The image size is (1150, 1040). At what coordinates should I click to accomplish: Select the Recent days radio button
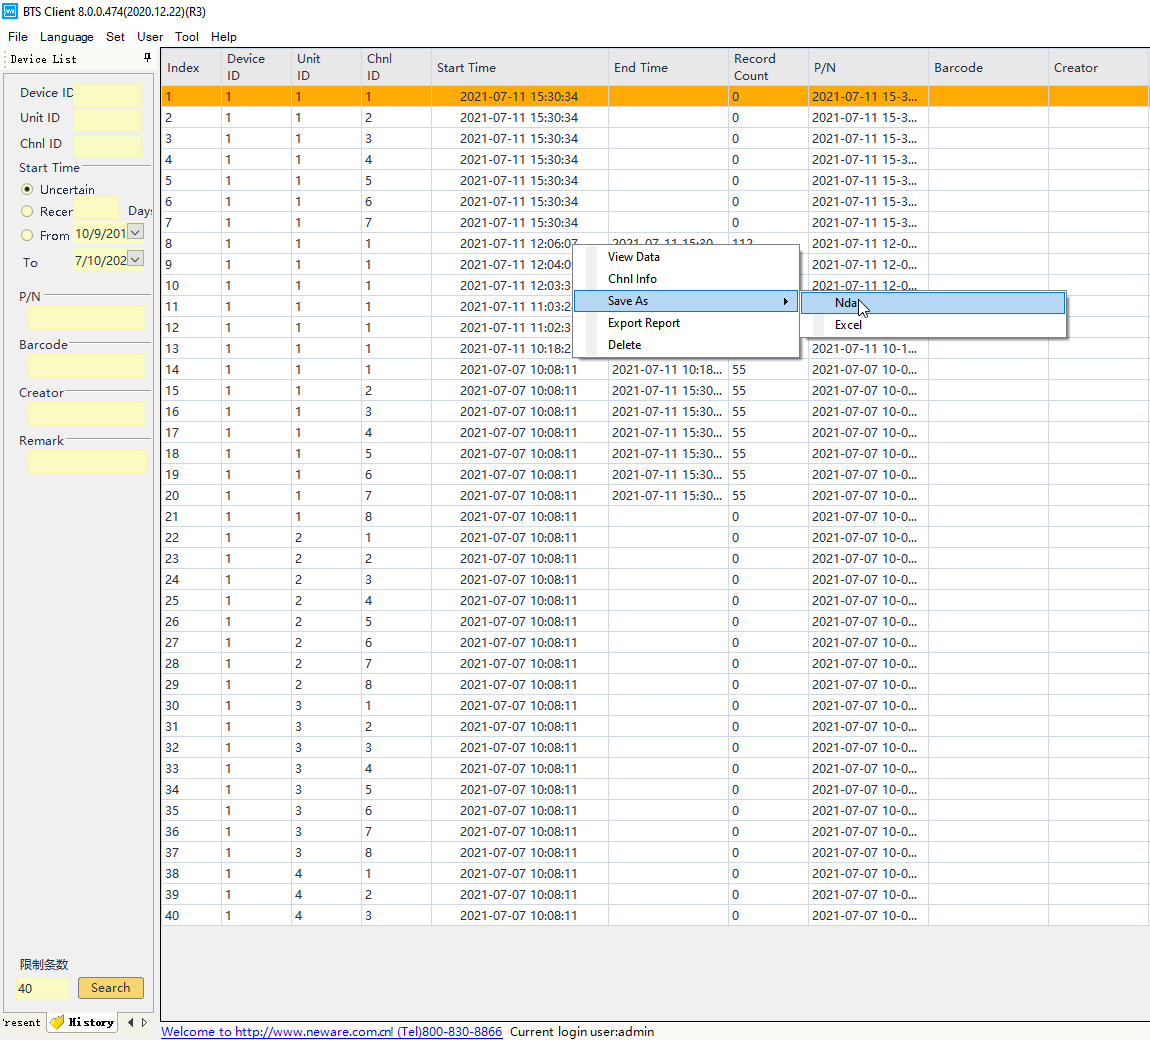[x=27, y=211]
